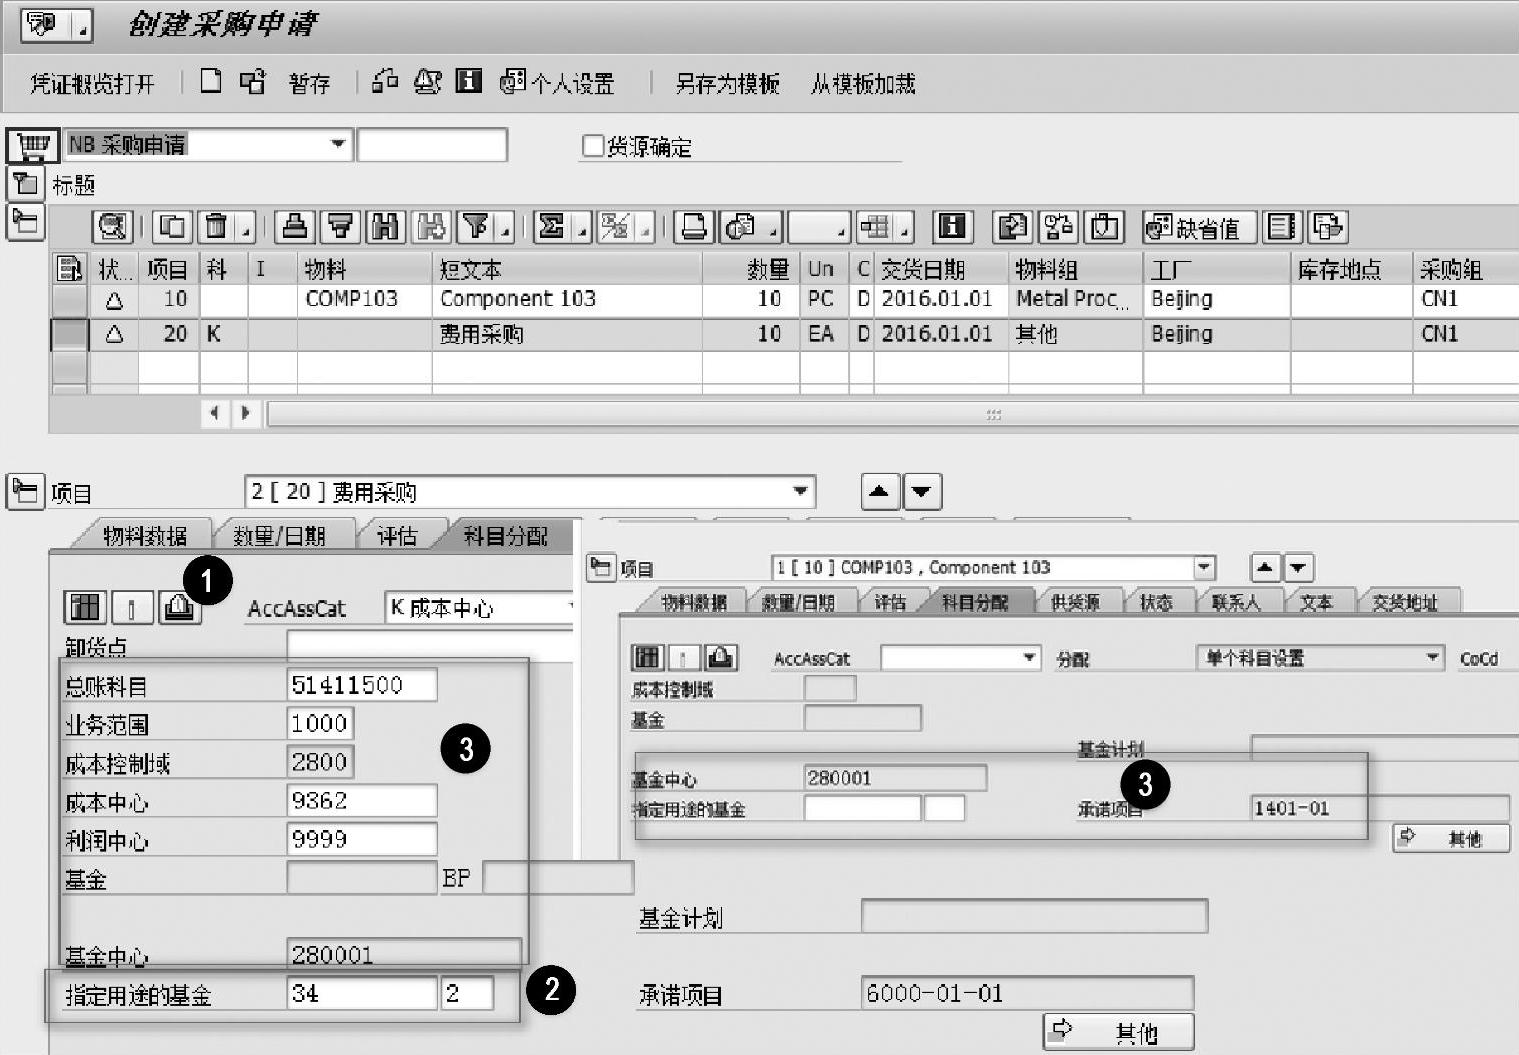Image resolution: width=1519 pixels, height=1055 pixels.
Task: Open the filter funnel tool
Action: (x=477, y=228)
